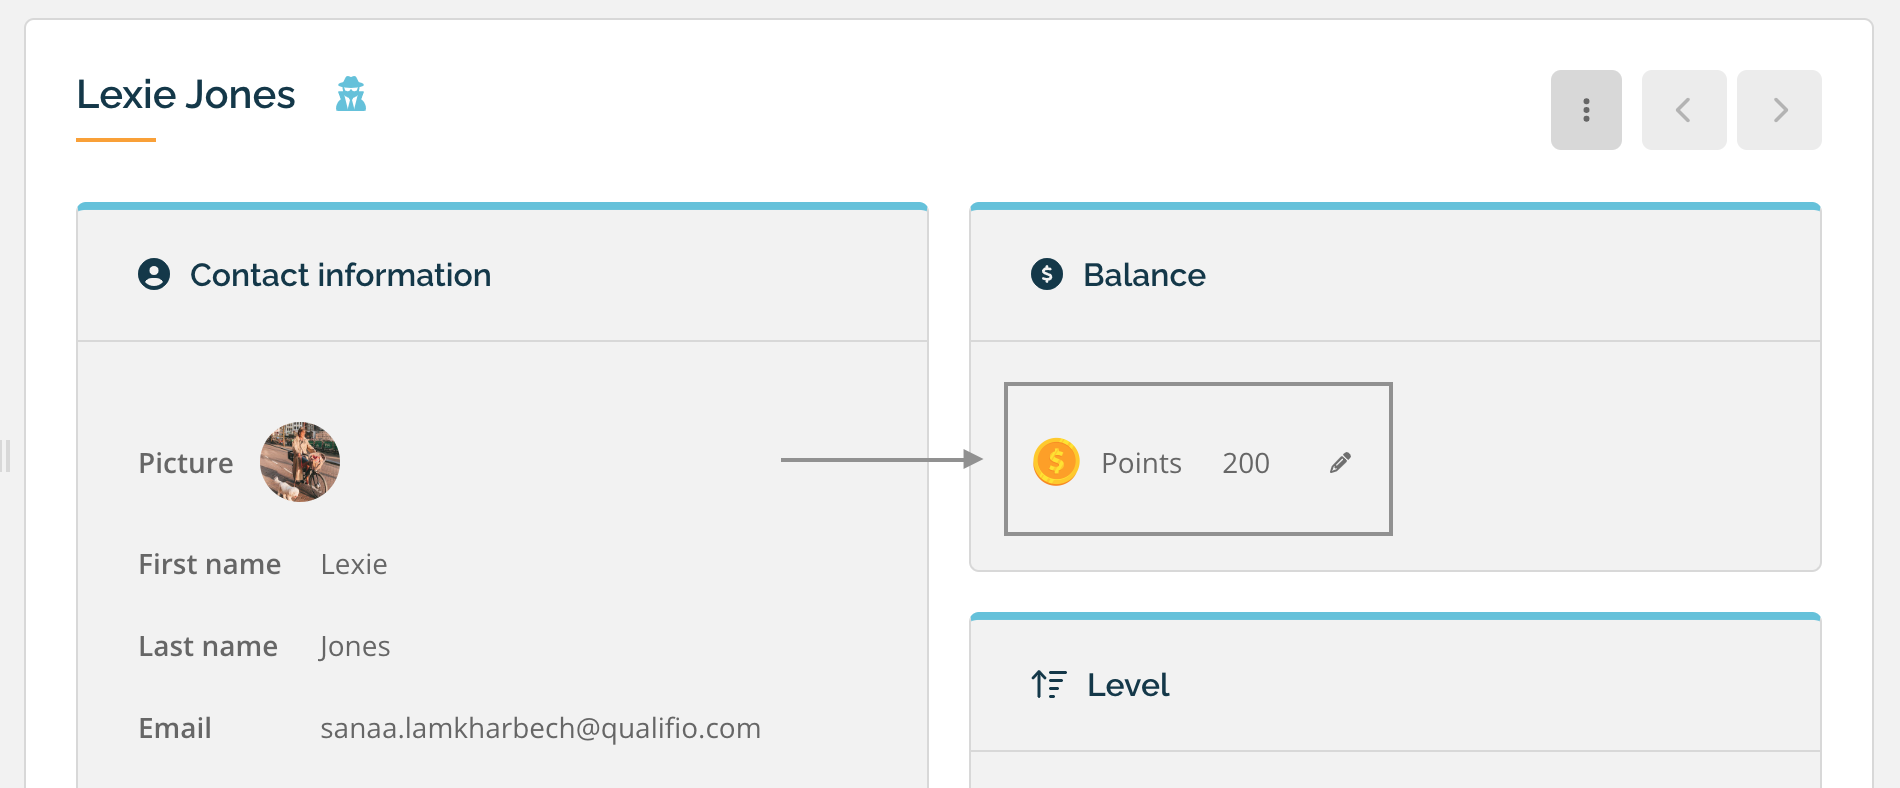Click the Picture field label

(186, 463)
